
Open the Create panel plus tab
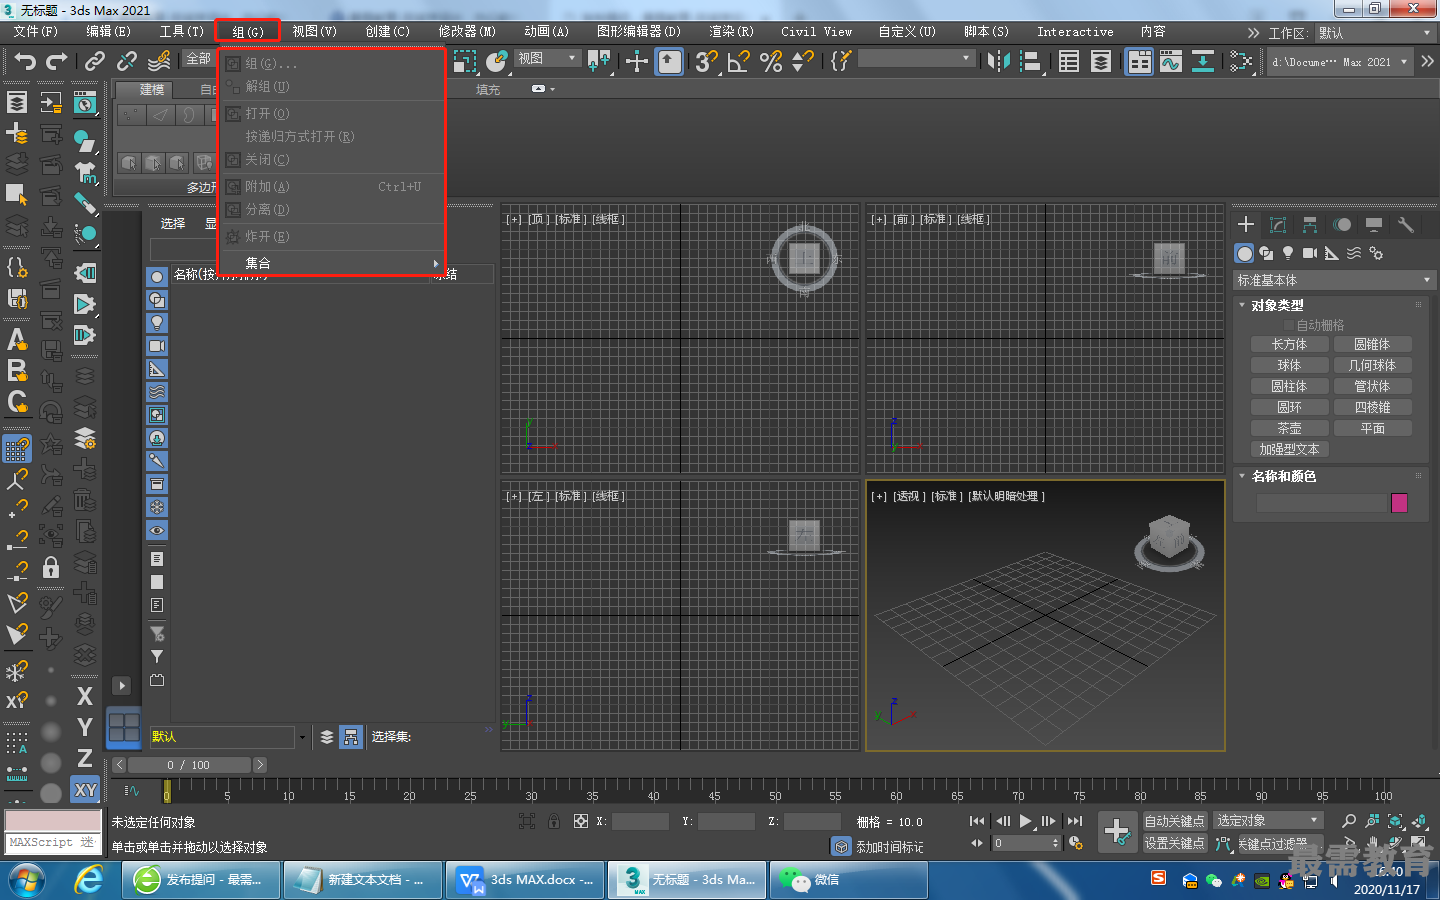pos(1246,224)
